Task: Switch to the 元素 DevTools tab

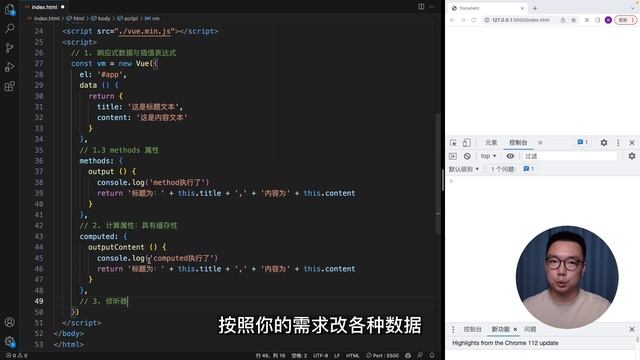Action: pyautogui.click(x=491, y=142)
